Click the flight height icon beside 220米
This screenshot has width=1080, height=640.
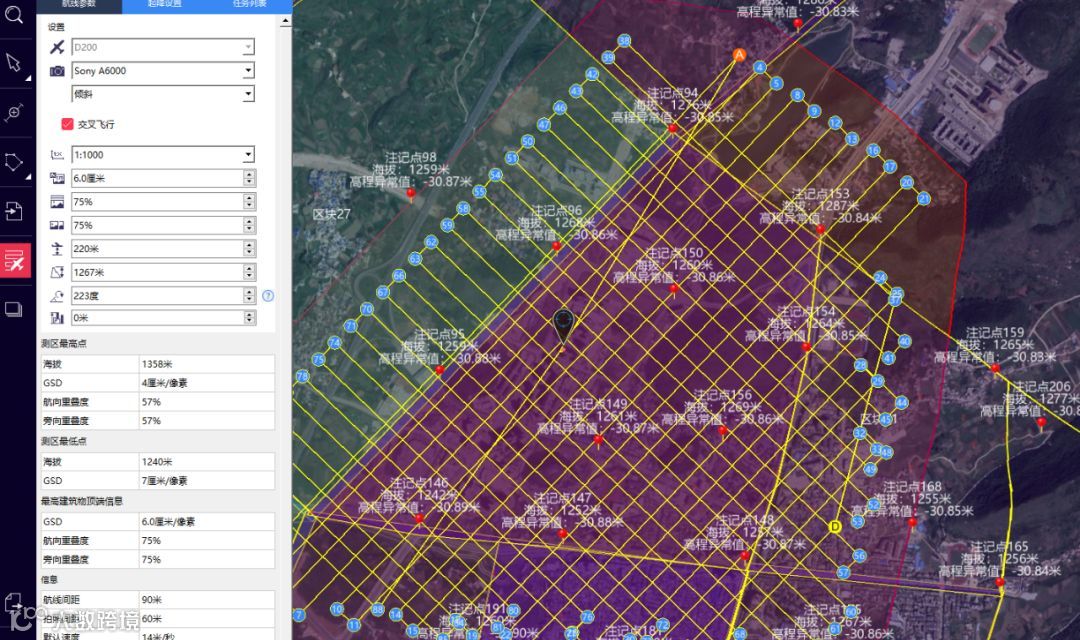click(x=57, y=249)
